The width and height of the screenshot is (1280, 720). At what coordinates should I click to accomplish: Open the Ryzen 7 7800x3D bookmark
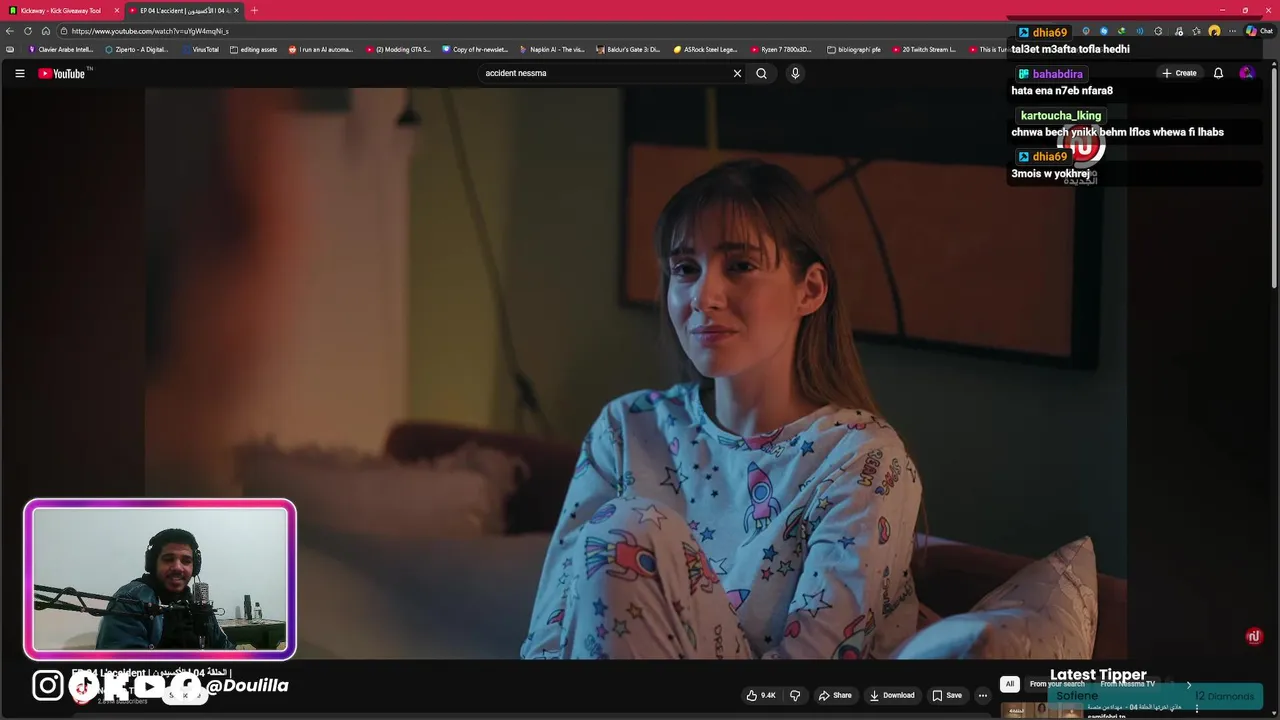tap(781, 49)
